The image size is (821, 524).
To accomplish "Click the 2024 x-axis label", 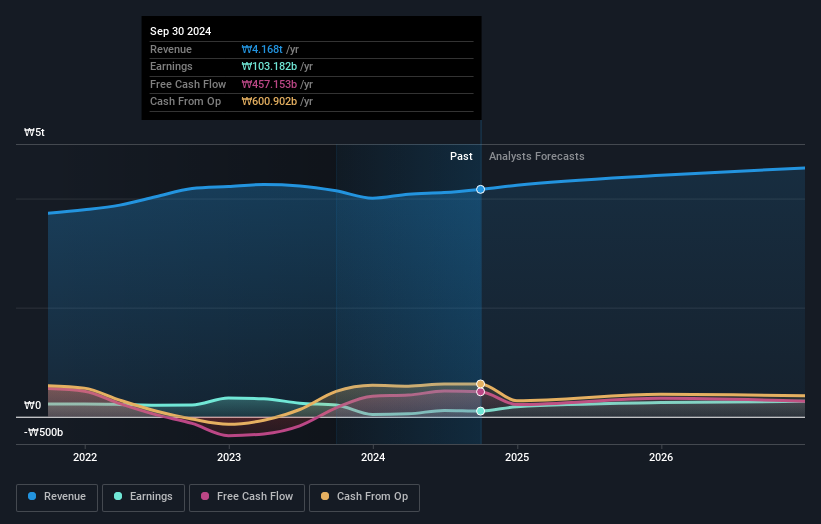I will (x=373, y=457).
